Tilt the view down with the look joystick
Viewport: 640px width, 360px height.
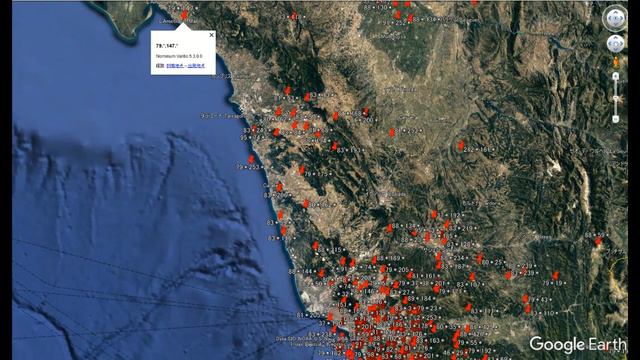[615, 24]
